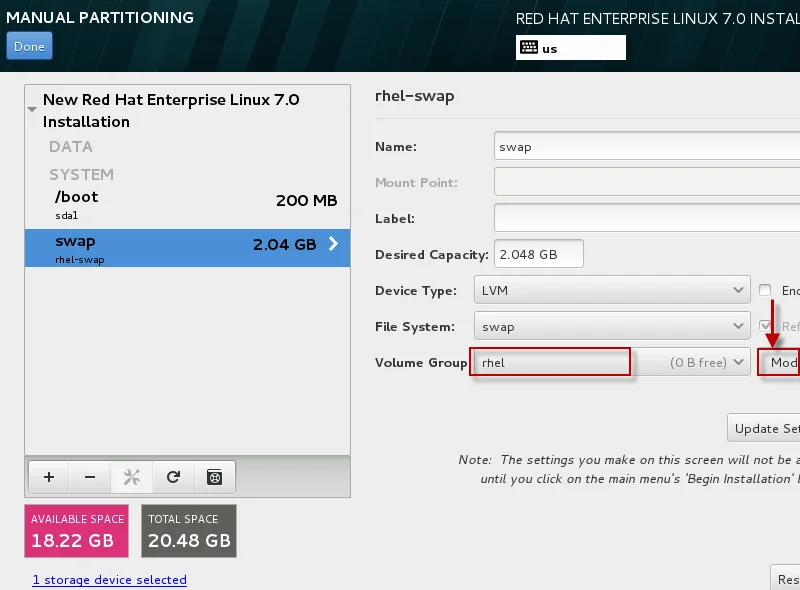
Task: Click the disk summary icon in toolbar
Action: point(214,478)
